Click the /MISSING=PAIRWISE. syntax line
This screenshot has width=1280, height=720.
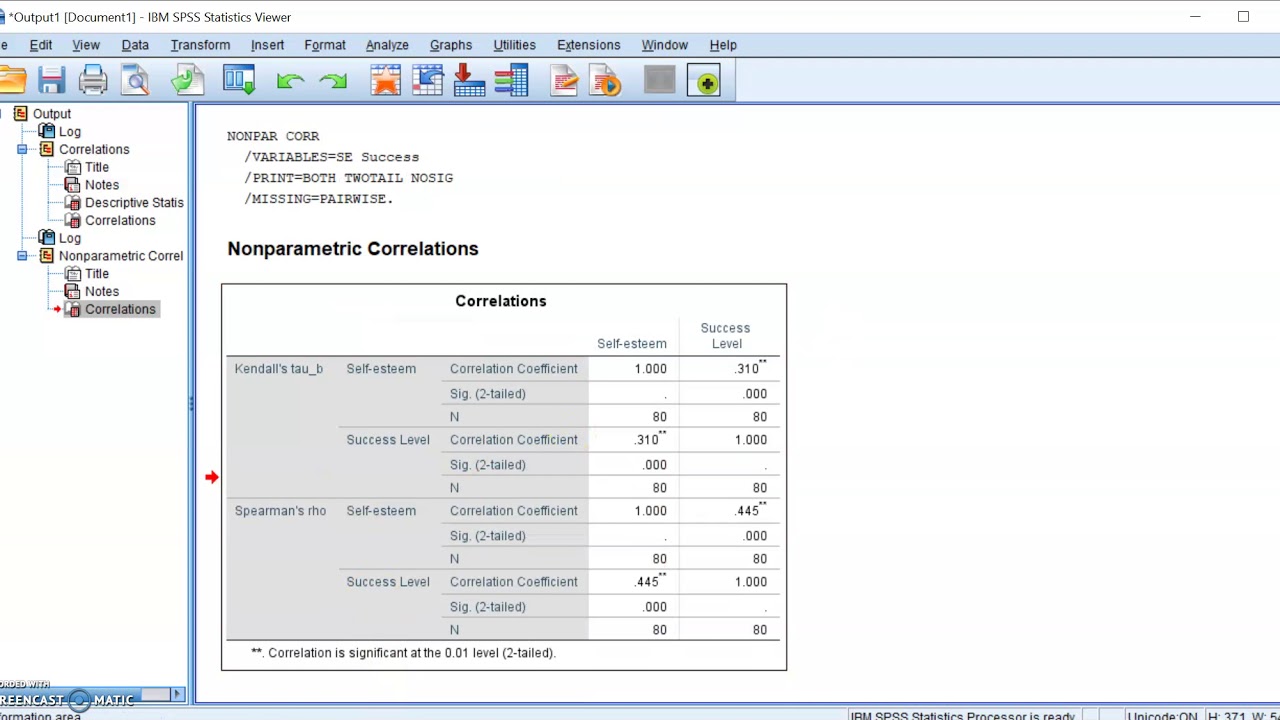point(318,199)
